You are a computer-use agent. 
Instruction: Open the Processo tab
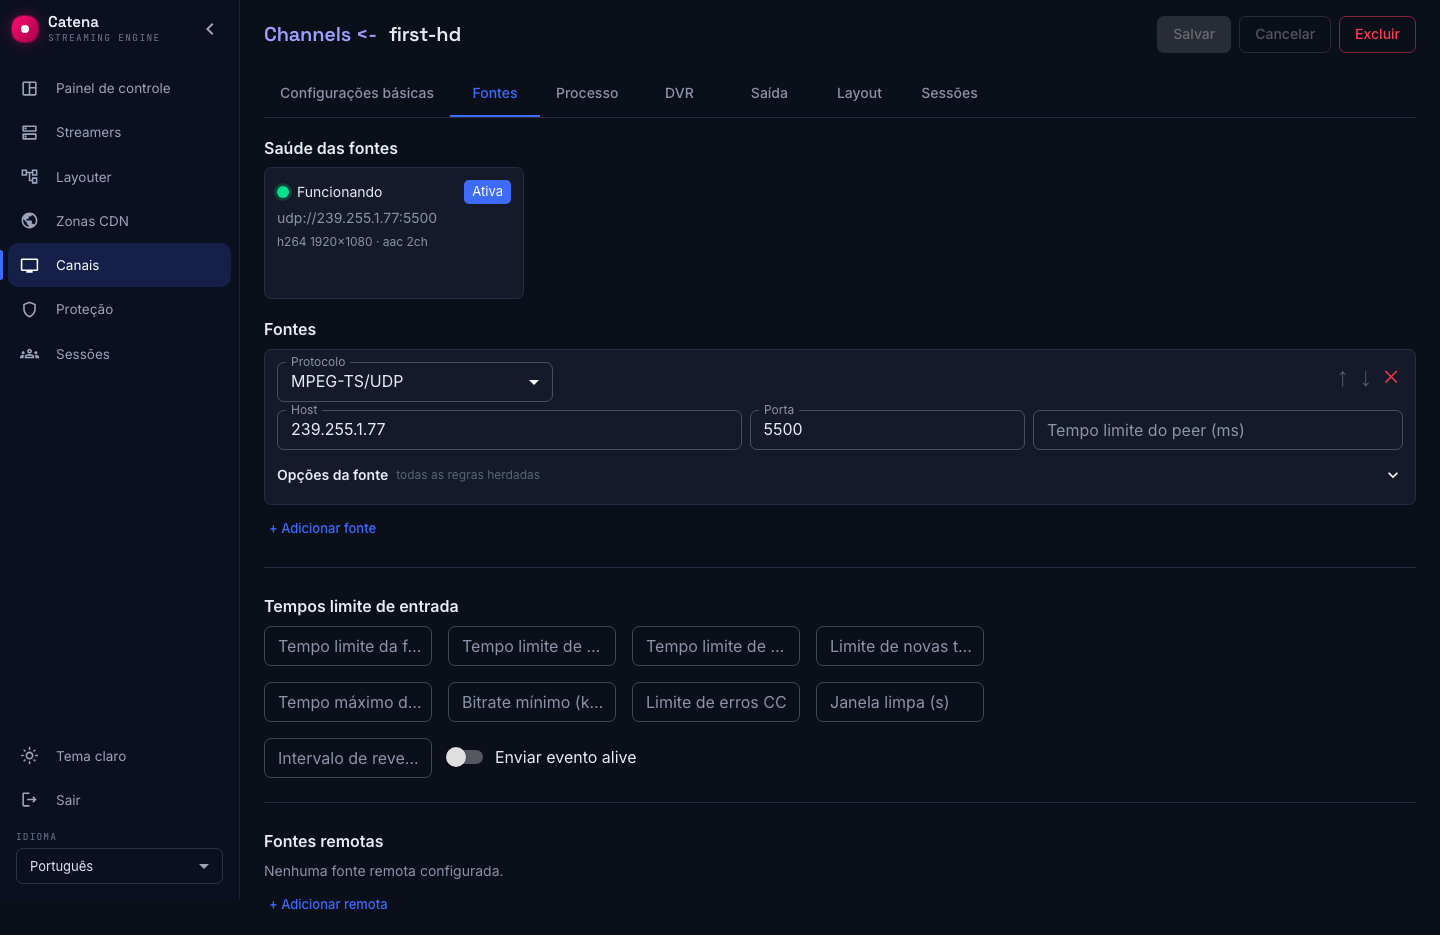tap(587, 93)
